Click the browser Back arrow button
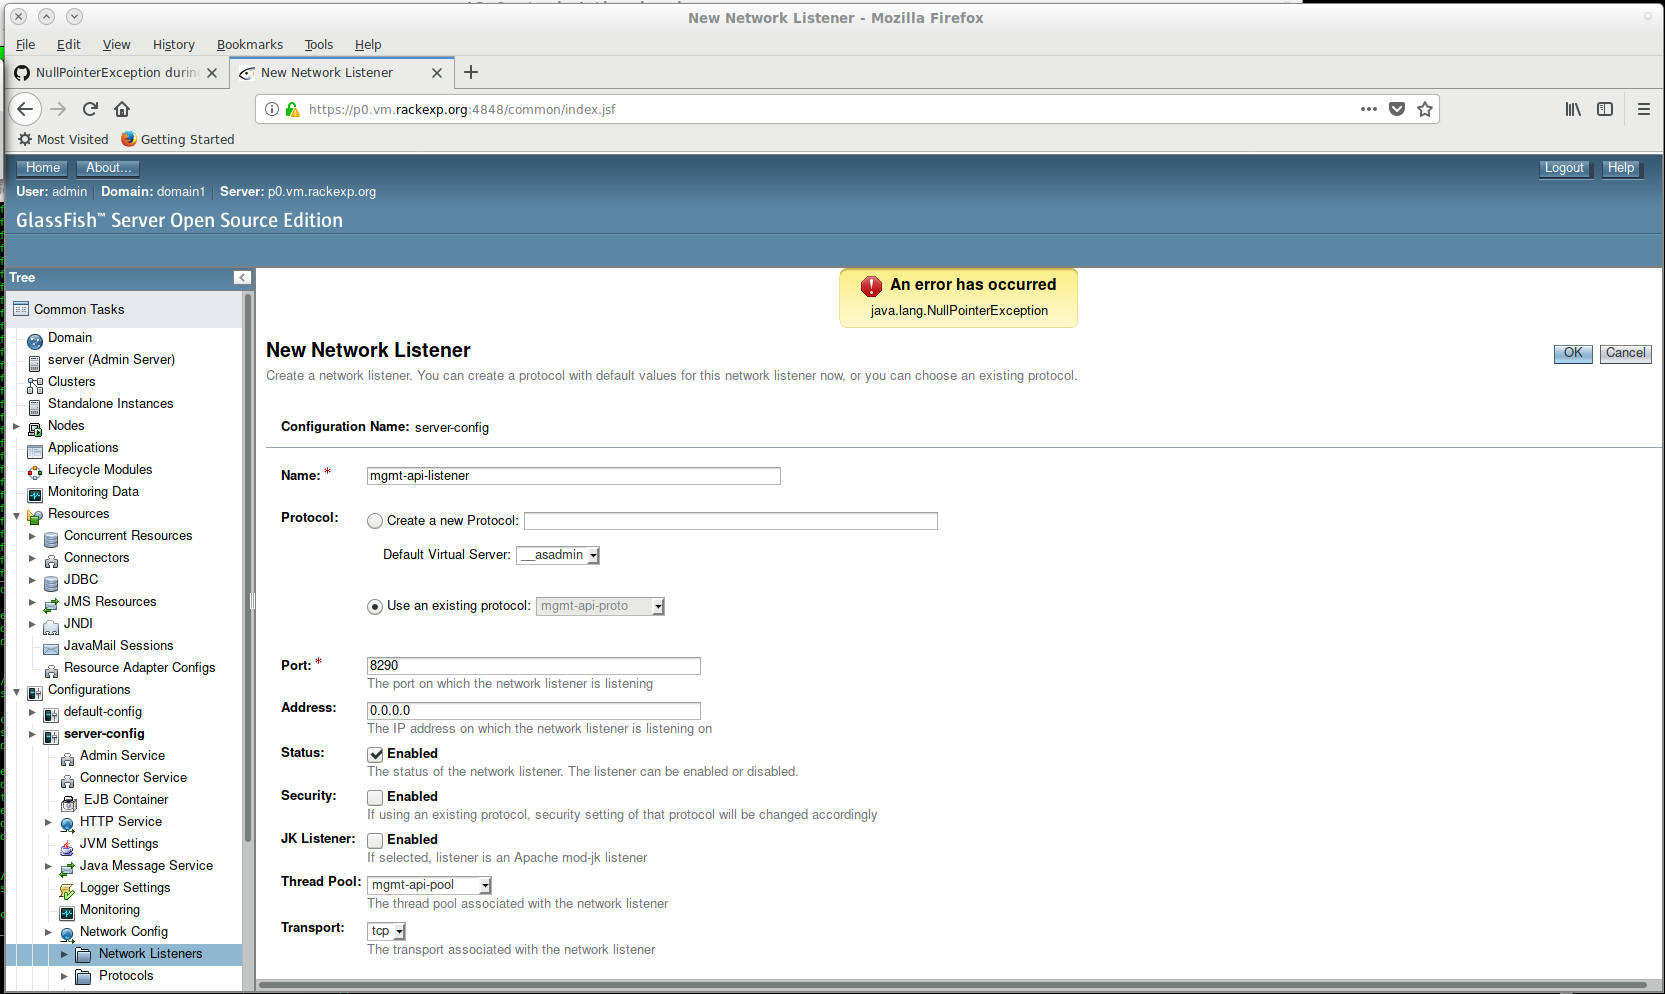The height and width of the screenshot is (994, 1665). pos(25,109)
